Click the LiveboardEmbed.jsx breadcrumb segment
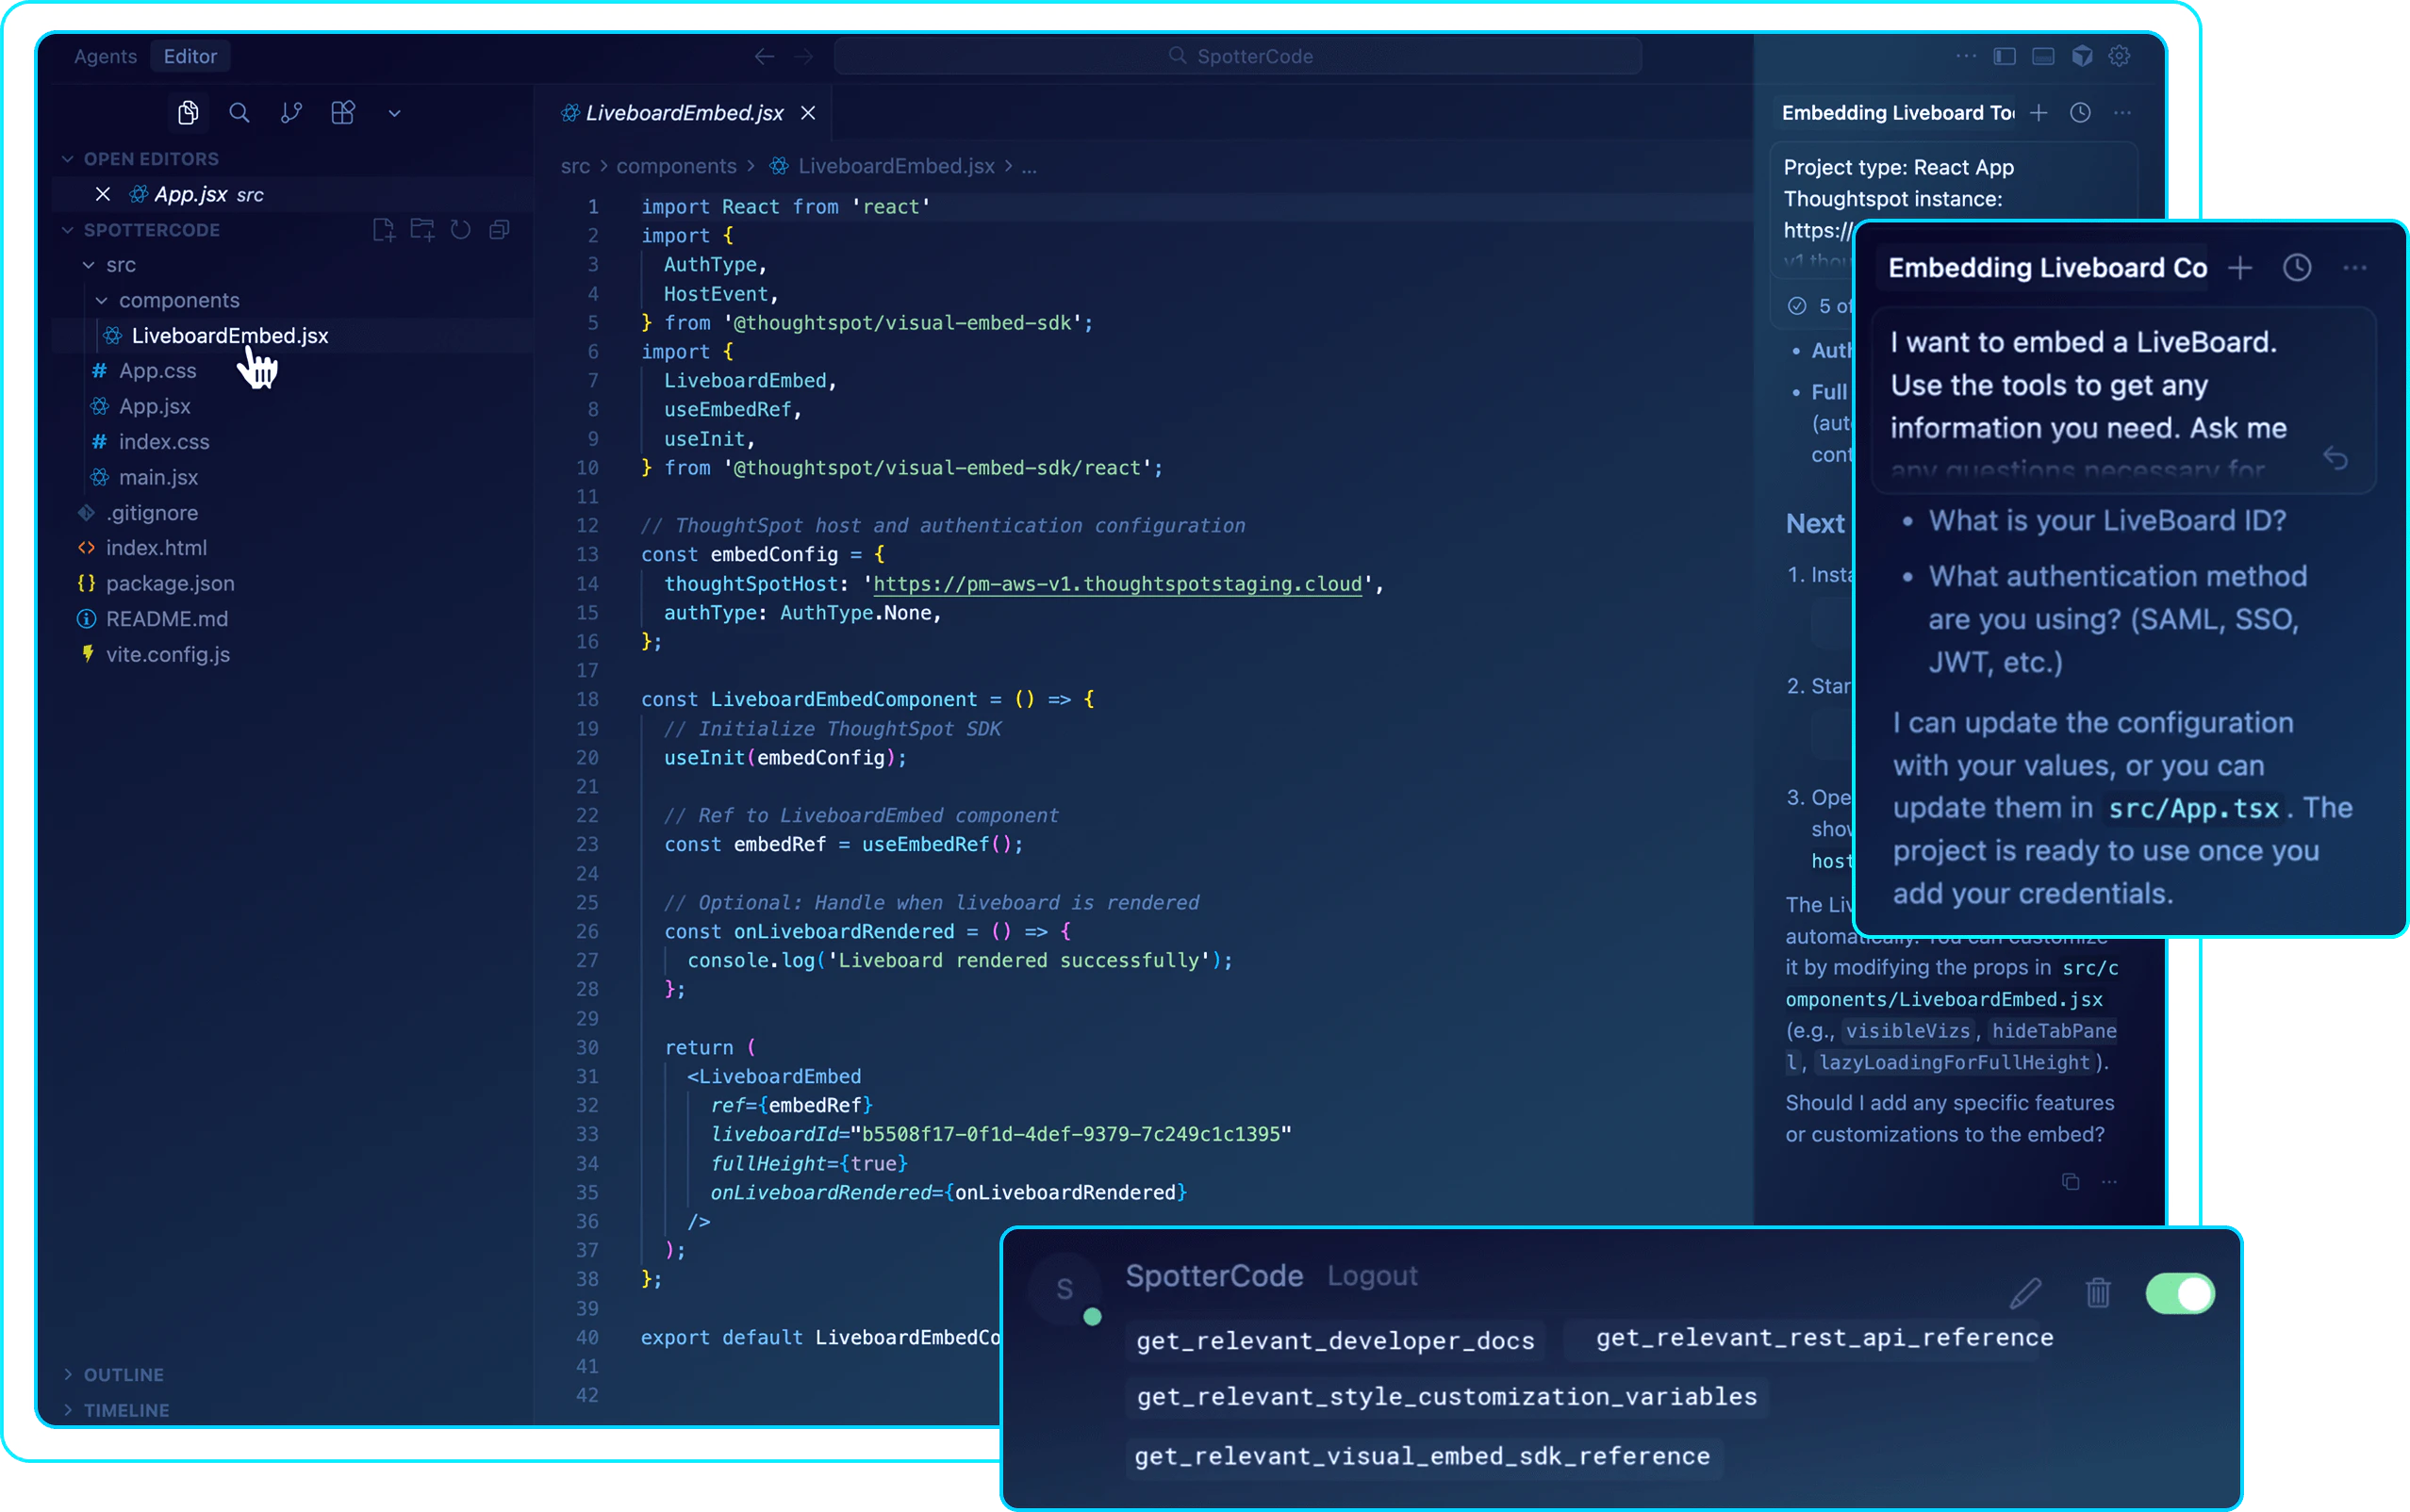The image size is (2410, 1512). tap(895, 166)
